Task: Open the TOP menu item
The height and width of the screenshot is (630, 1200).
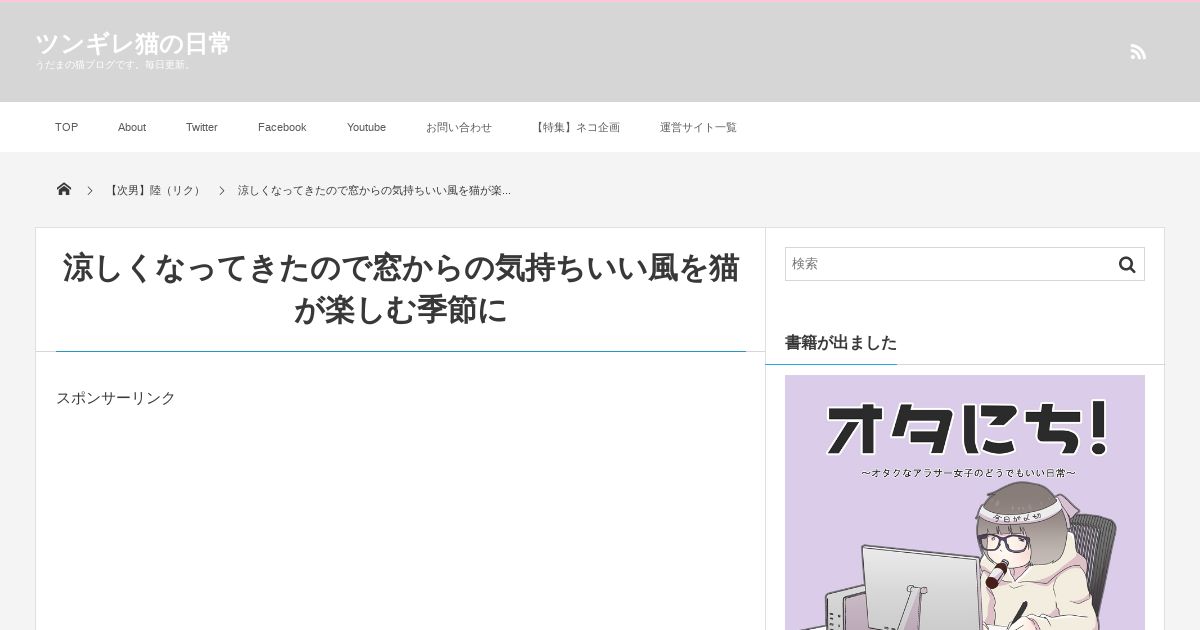Action: (x=66, y=127)
